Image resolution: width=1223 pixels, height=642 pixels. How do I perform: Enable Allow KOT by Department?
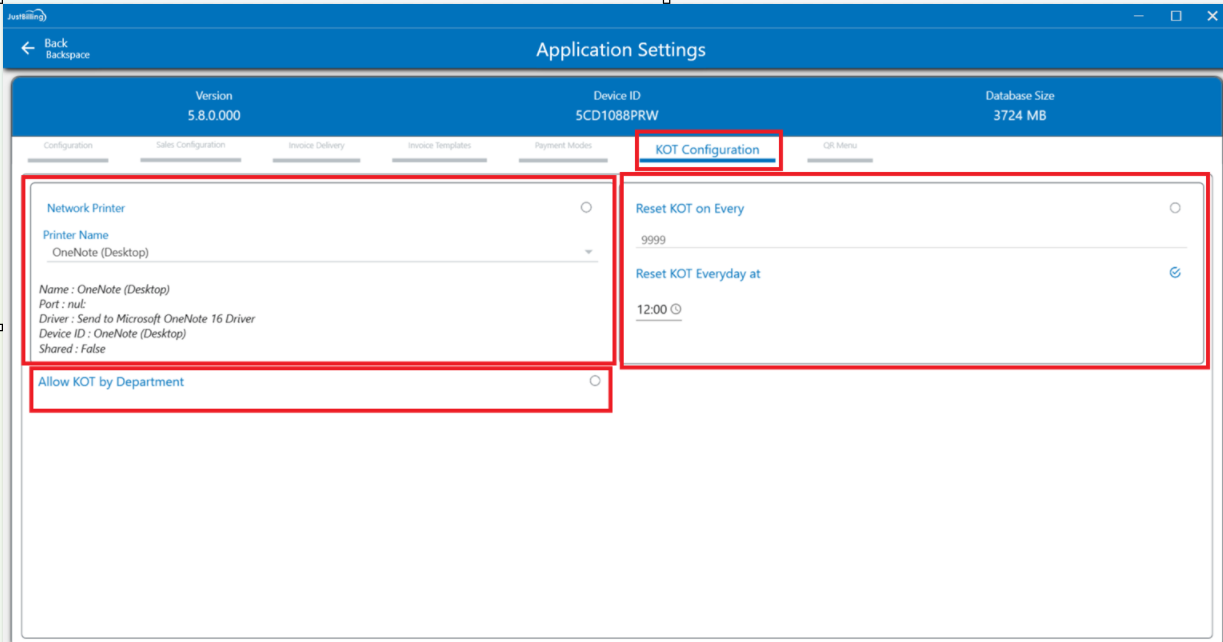tap(595, 381)
